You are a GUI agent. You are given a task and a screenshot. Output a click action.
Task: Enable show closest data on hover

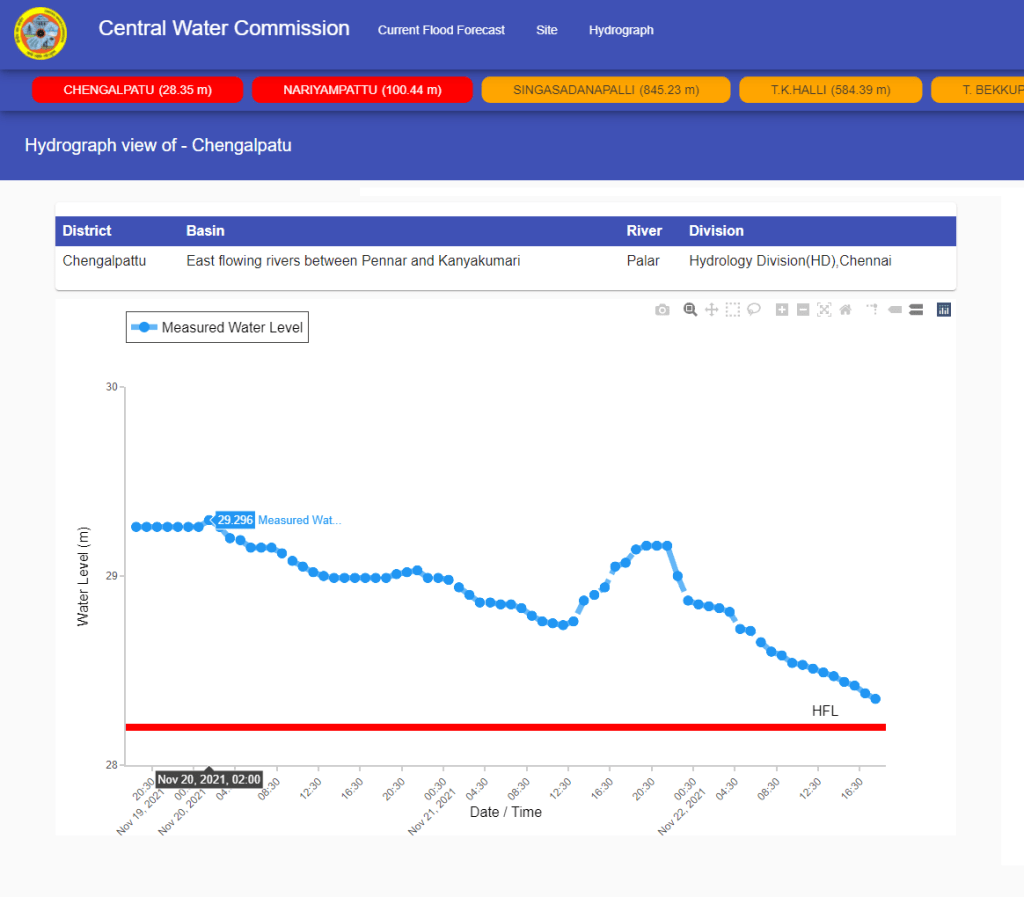[894, 310]
